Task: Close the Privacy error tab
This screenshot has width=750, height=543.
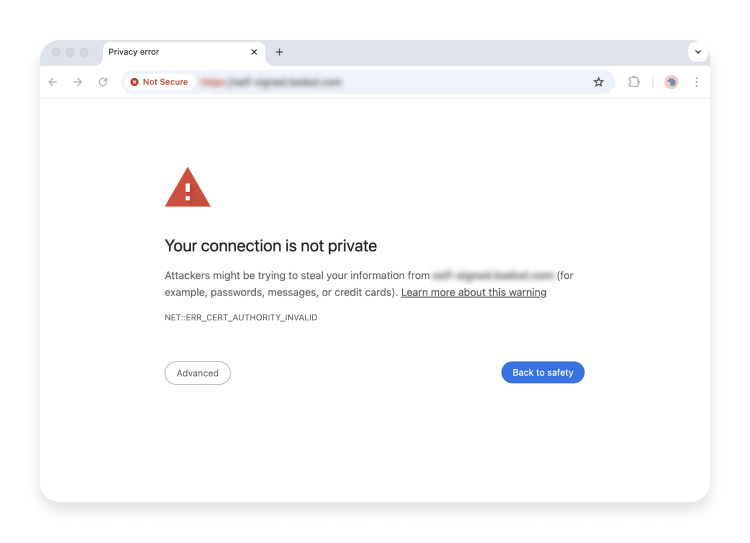Action: point(254,52)
